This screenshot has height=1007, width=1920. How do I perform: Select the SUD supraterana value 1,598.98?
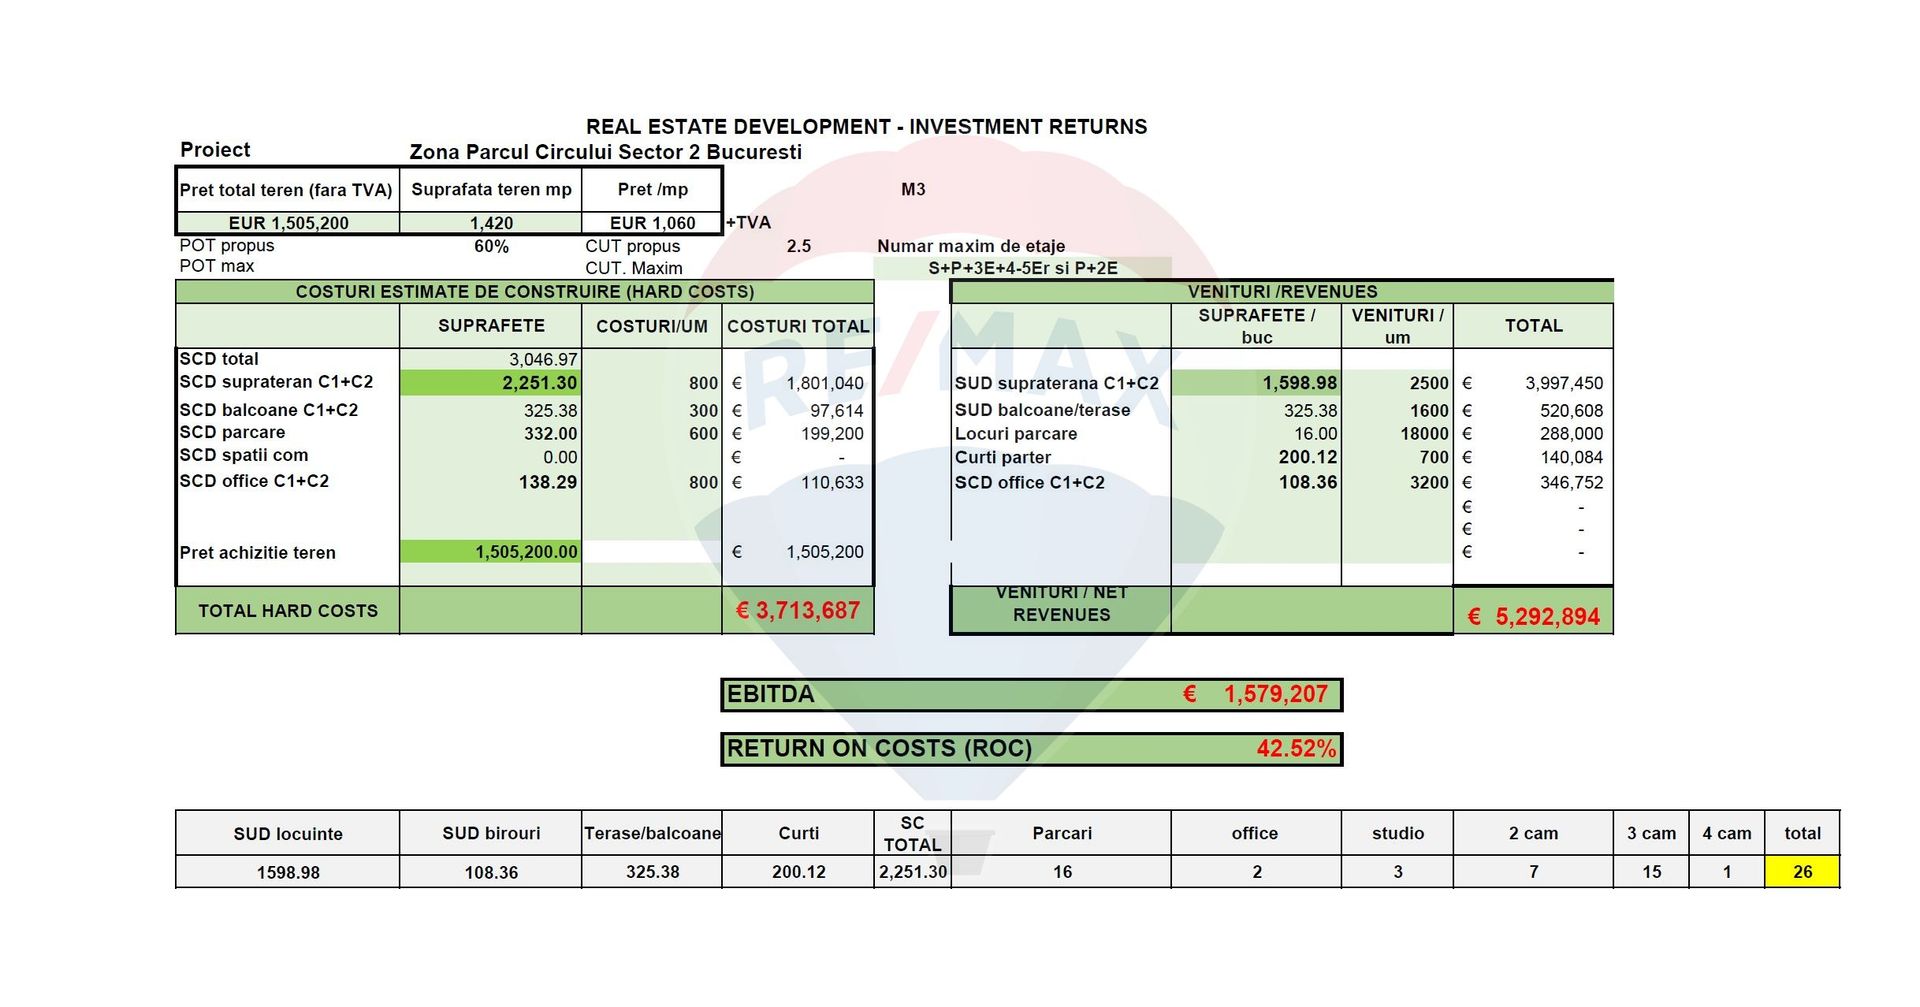coord(1256,383)
